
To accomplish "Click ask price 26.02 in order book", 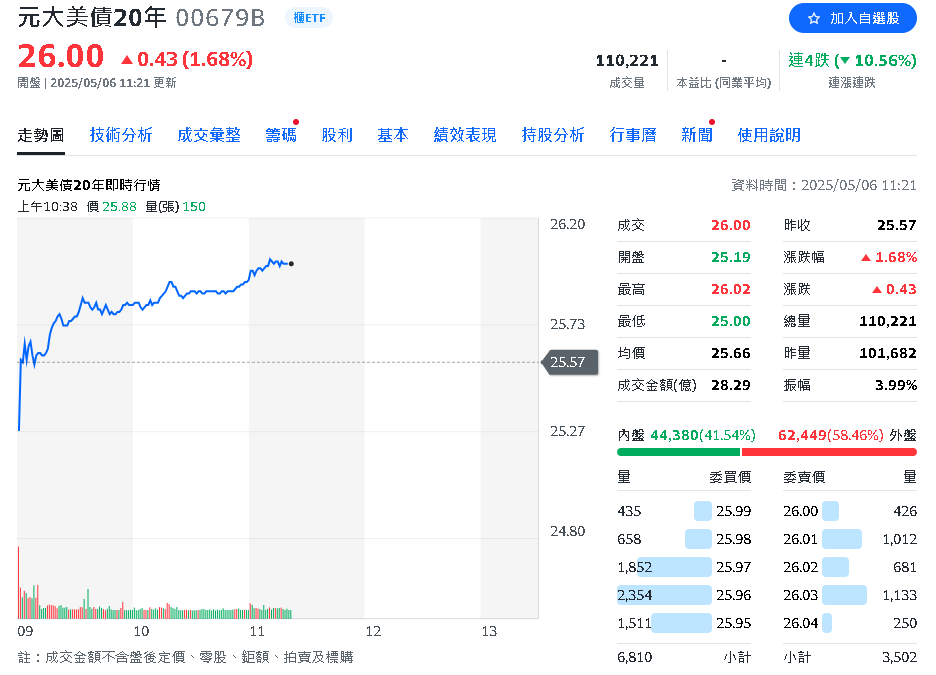I will (x=800, y=568).
